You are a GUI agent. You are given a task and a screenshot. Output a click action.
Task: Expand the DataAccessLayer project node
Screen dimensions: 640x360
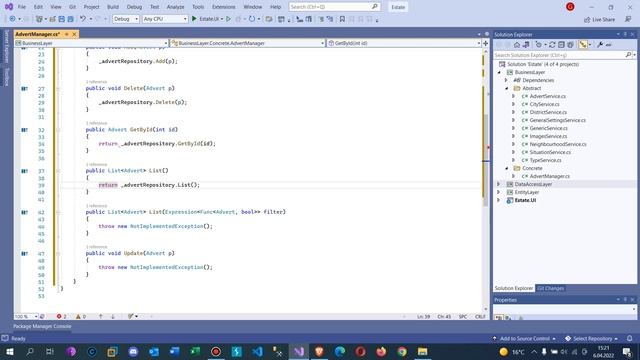498,184
